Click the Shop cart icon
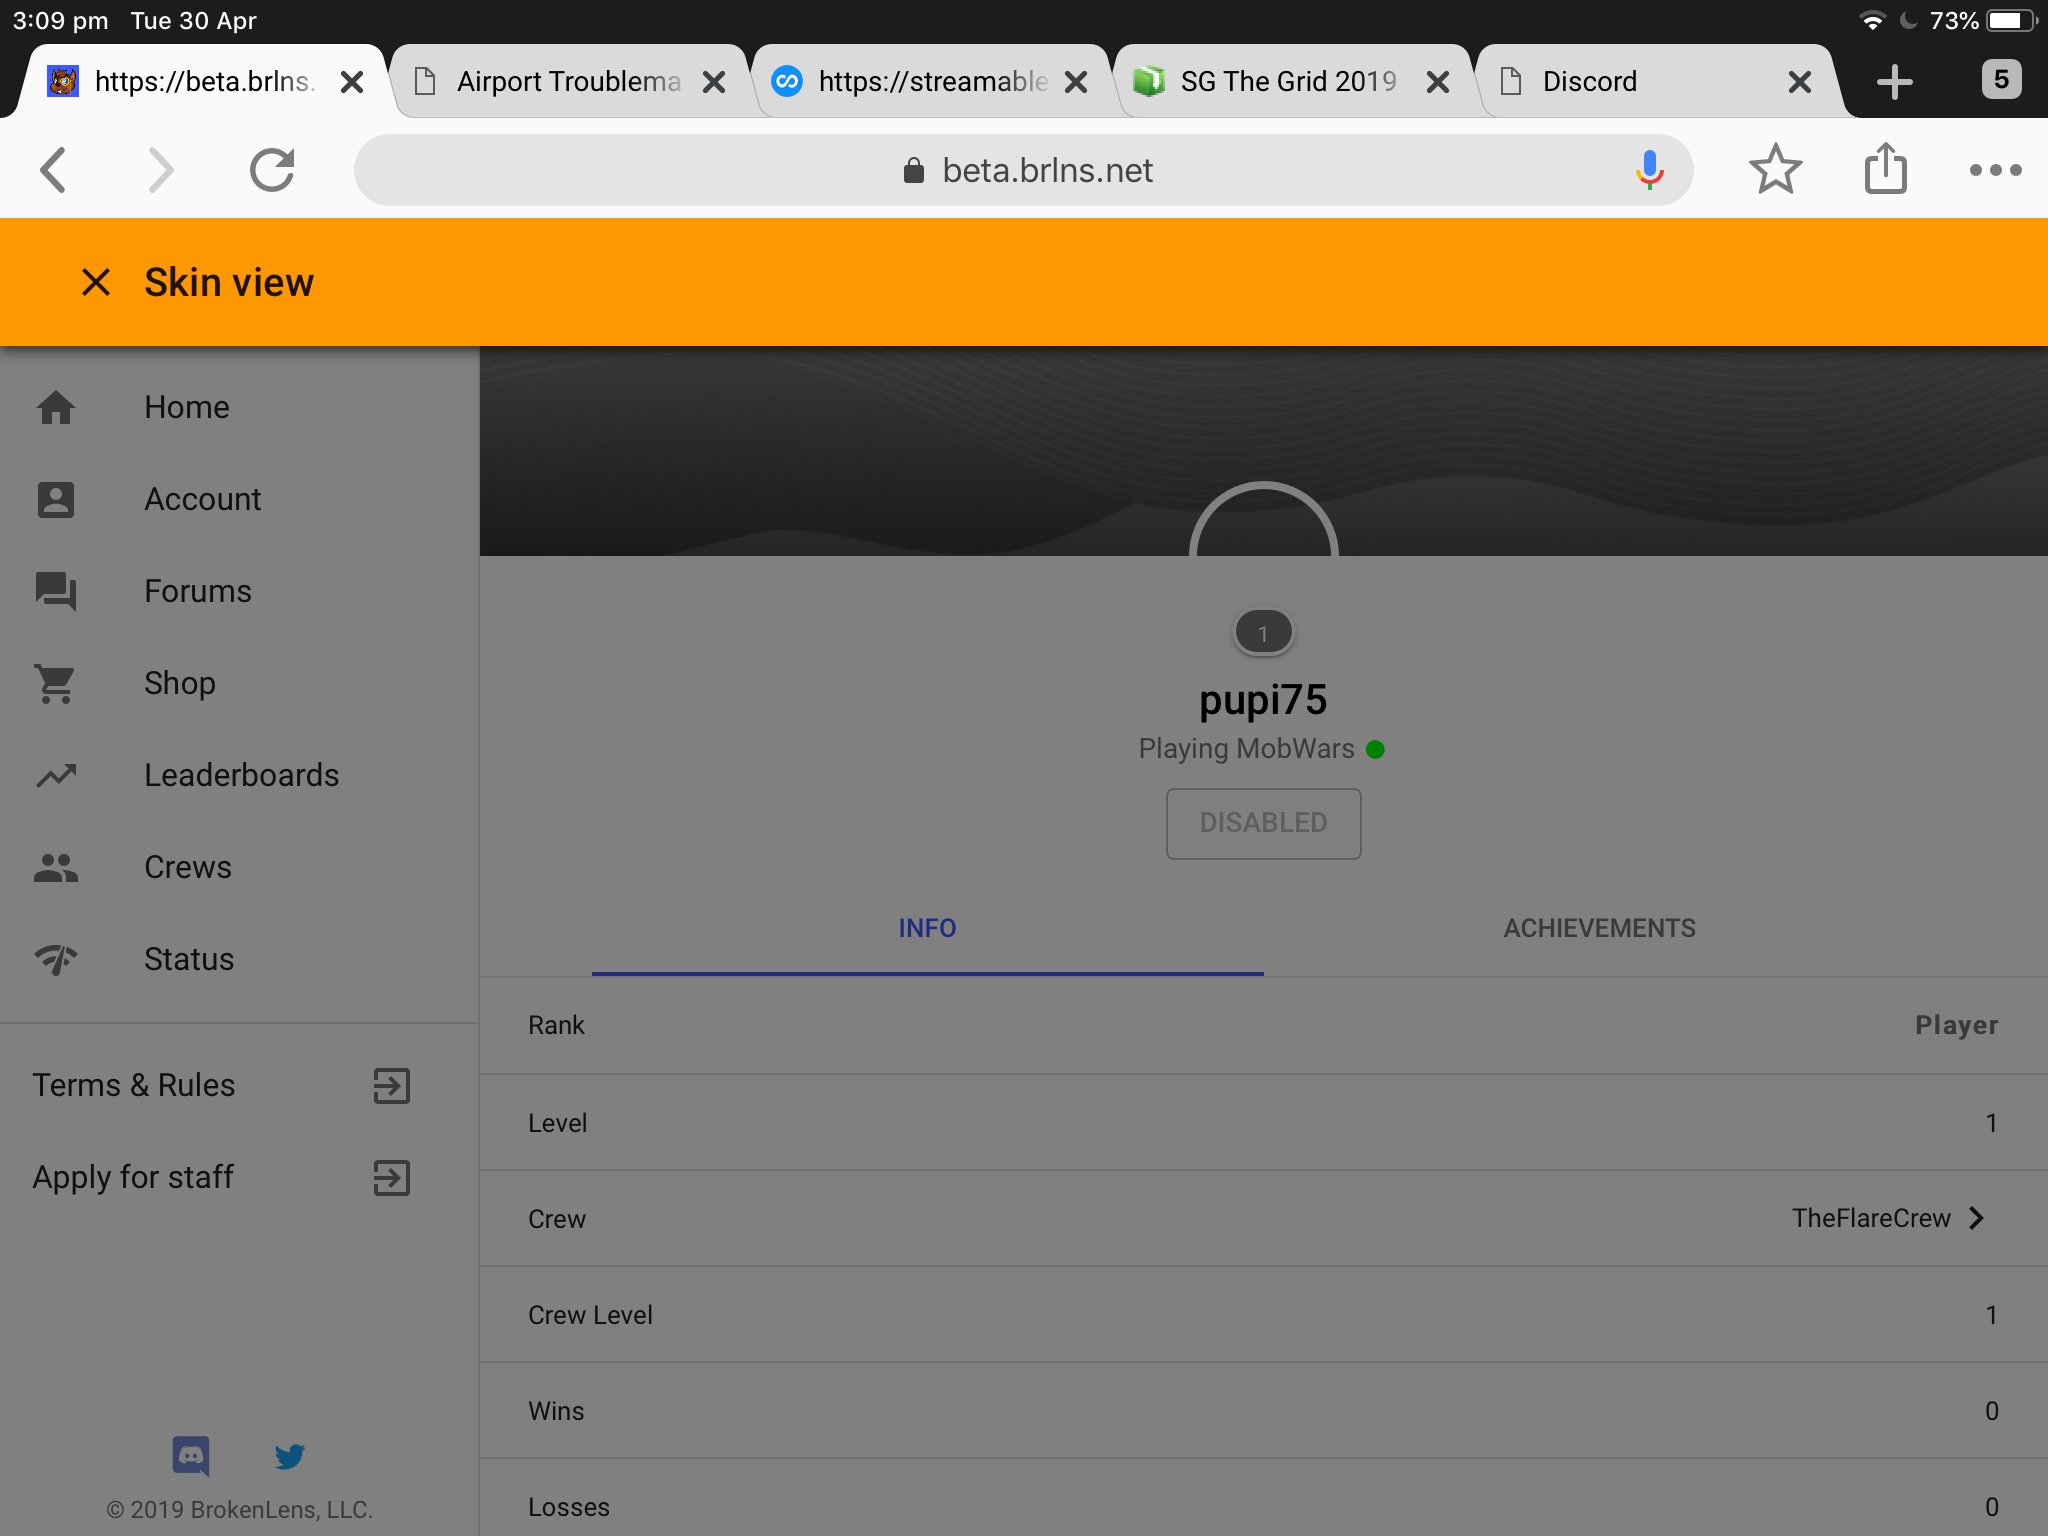The width and height of the screenshot is (2048, 1536). [x=56, y=683]
